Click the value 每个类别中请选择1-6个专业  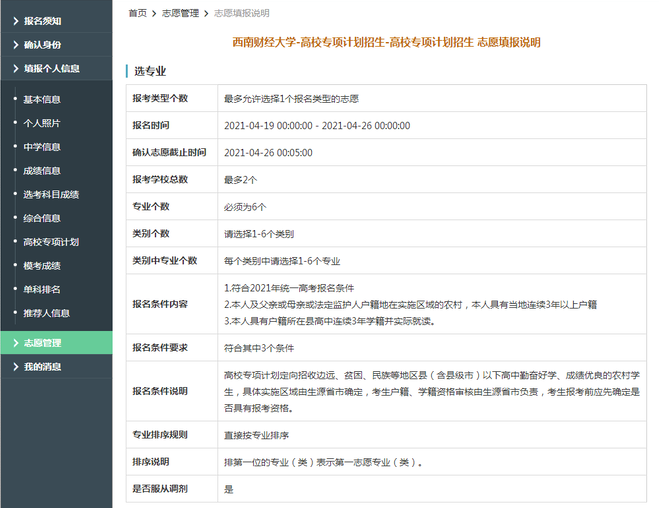282,261
